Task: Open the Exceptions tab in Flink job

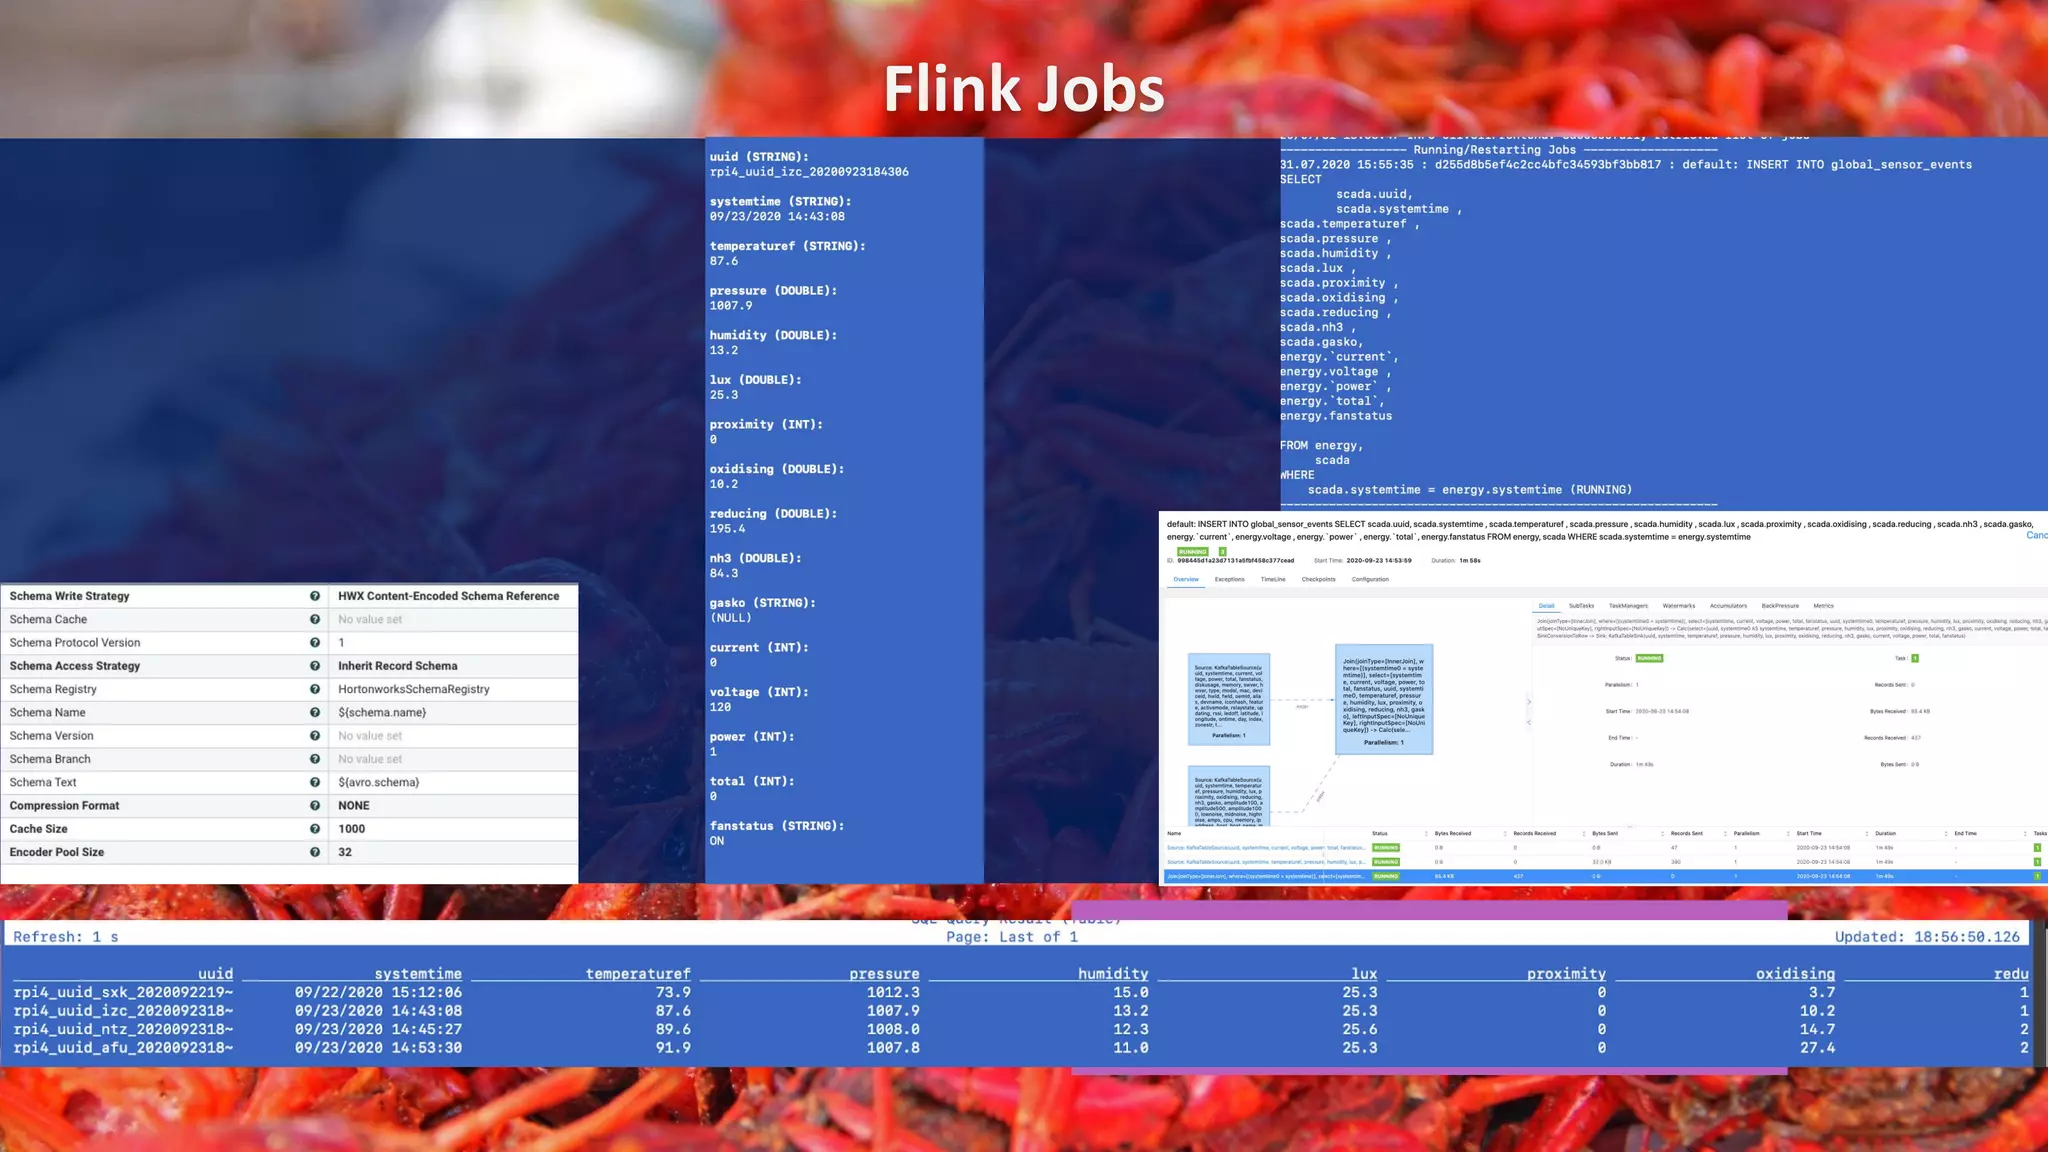Action: (1229, 579)
